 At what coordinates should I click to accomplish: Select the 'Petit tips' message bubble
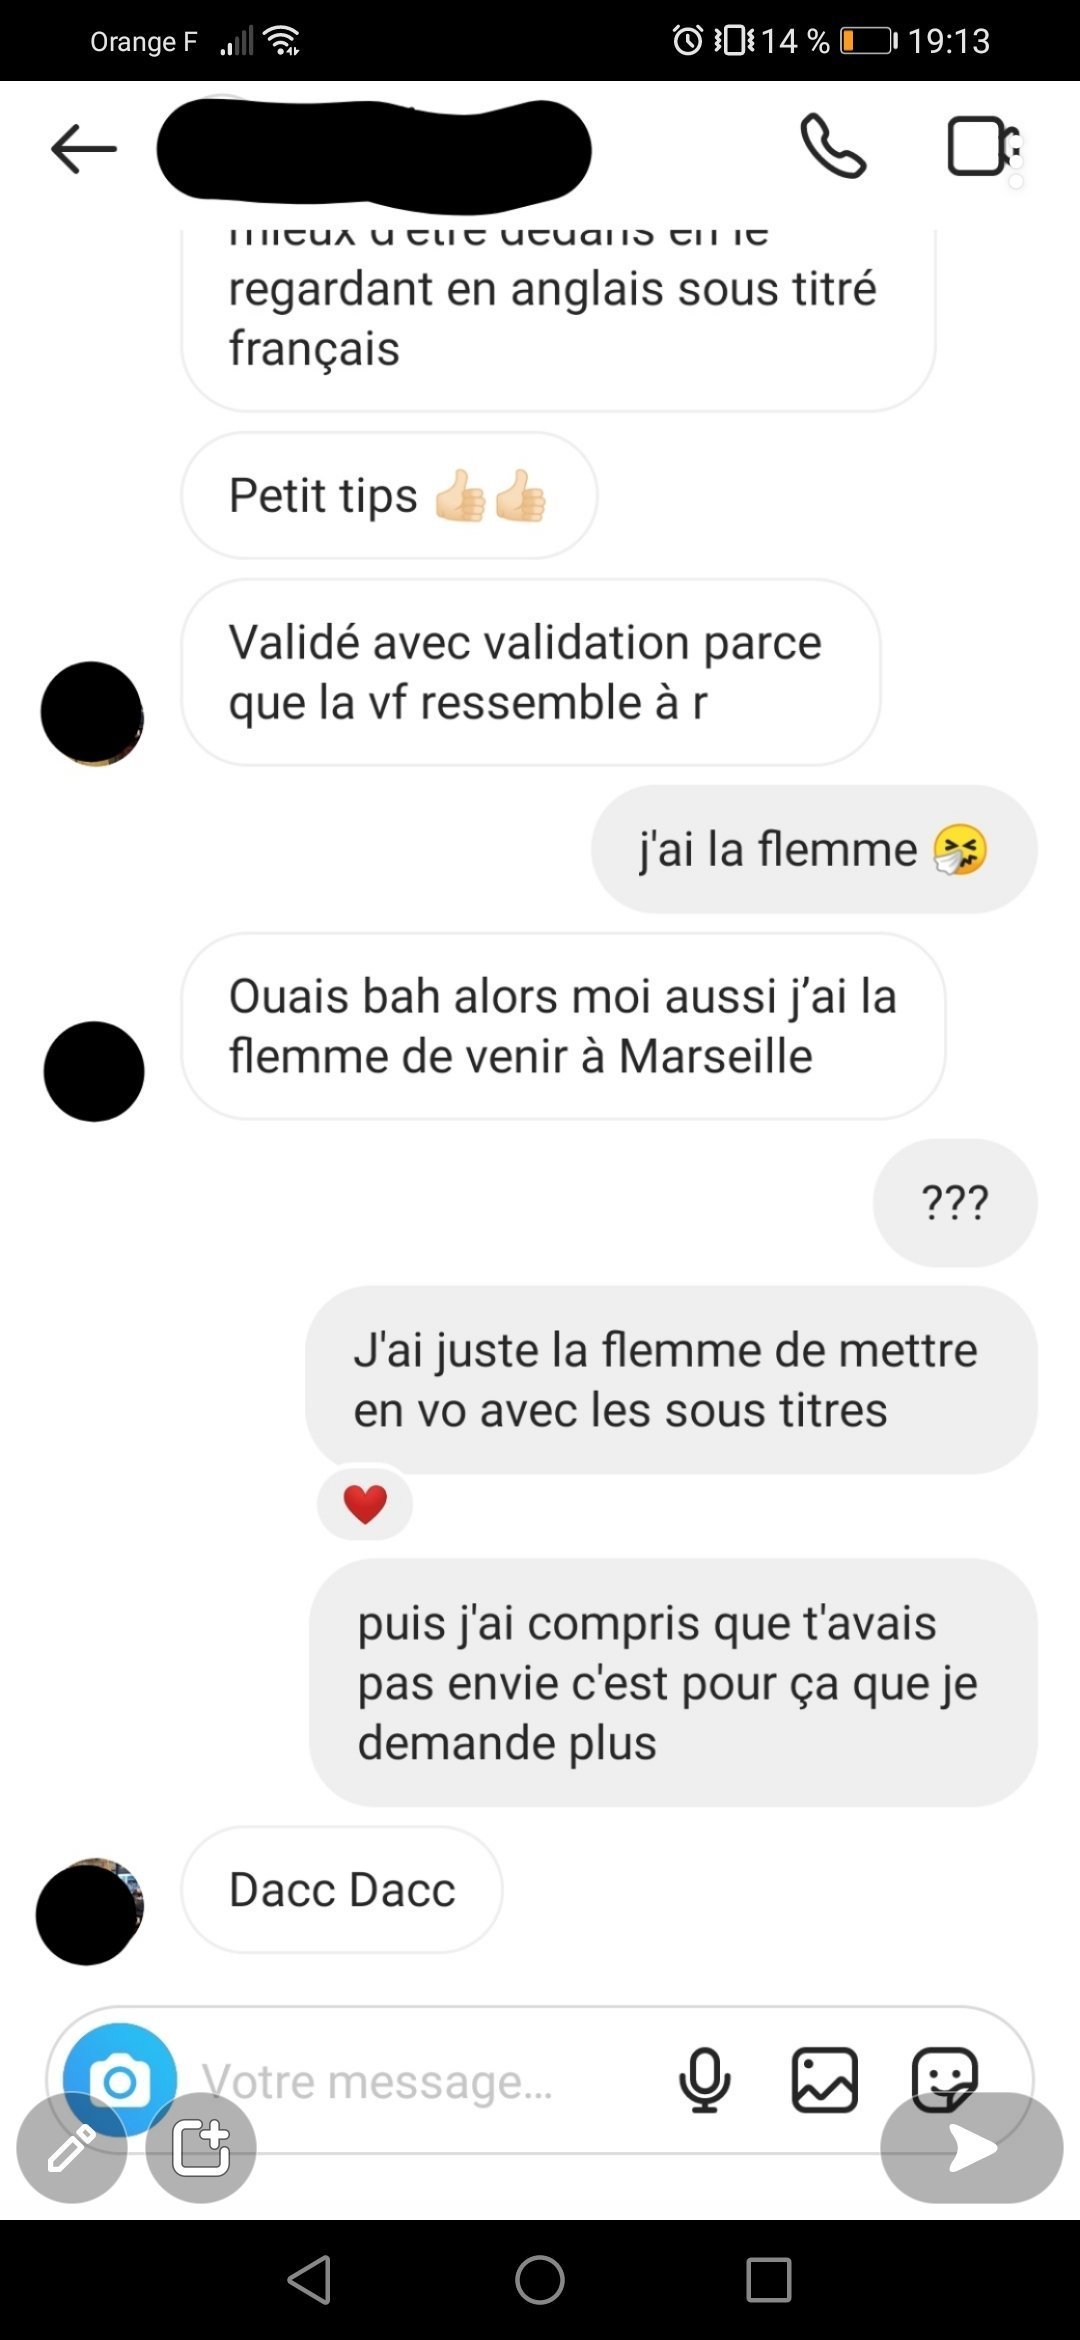click(x=389, y=496)
